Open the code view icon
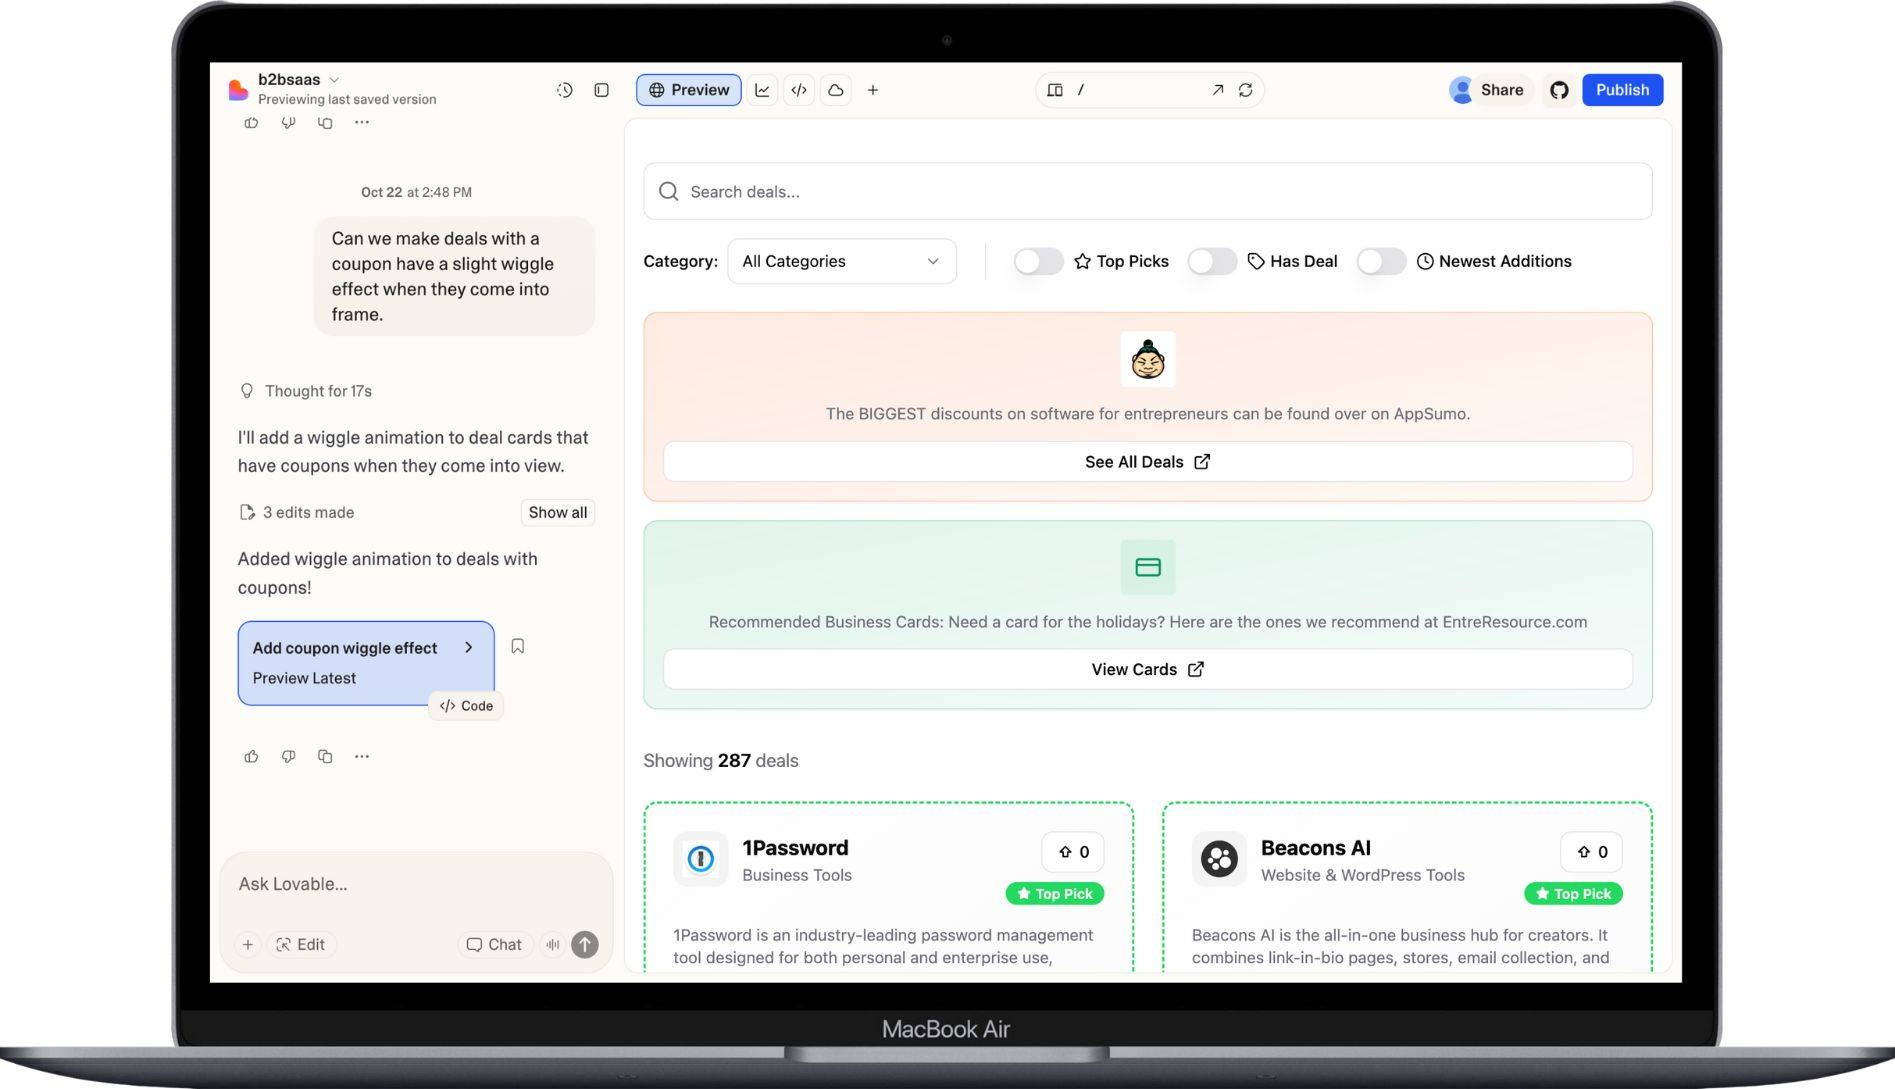This screenshot has width=1895, height=1089. pos(799,90)
